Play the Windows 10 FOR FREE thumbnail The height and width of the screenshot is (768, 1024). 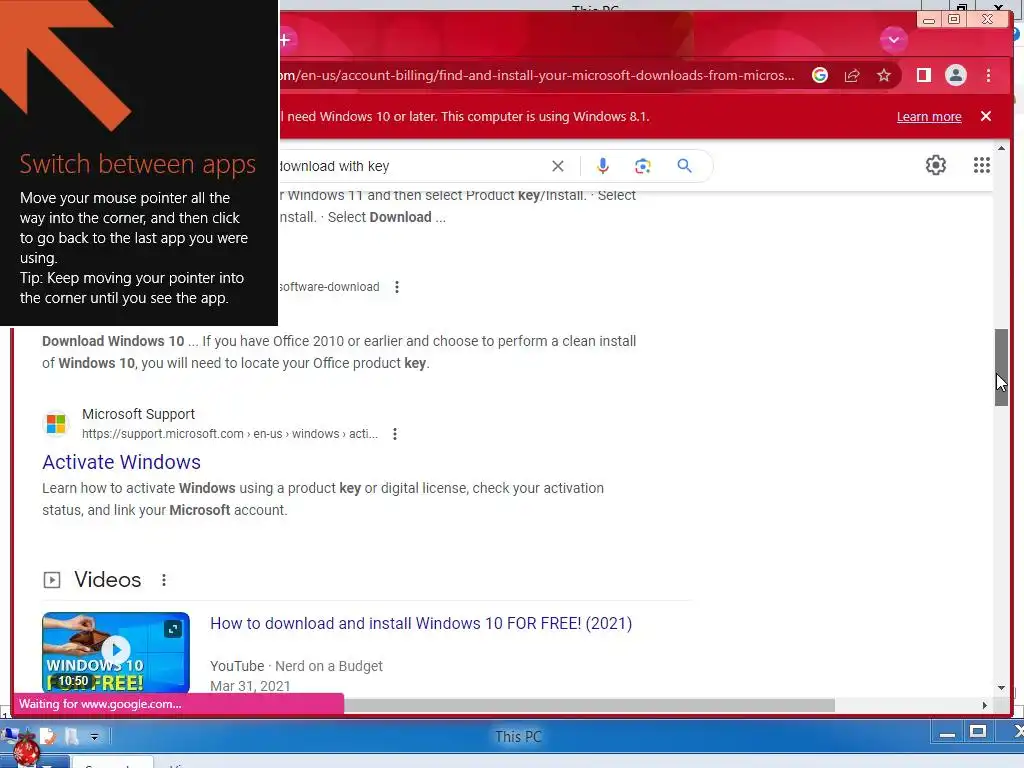click(x=116, y=651)
